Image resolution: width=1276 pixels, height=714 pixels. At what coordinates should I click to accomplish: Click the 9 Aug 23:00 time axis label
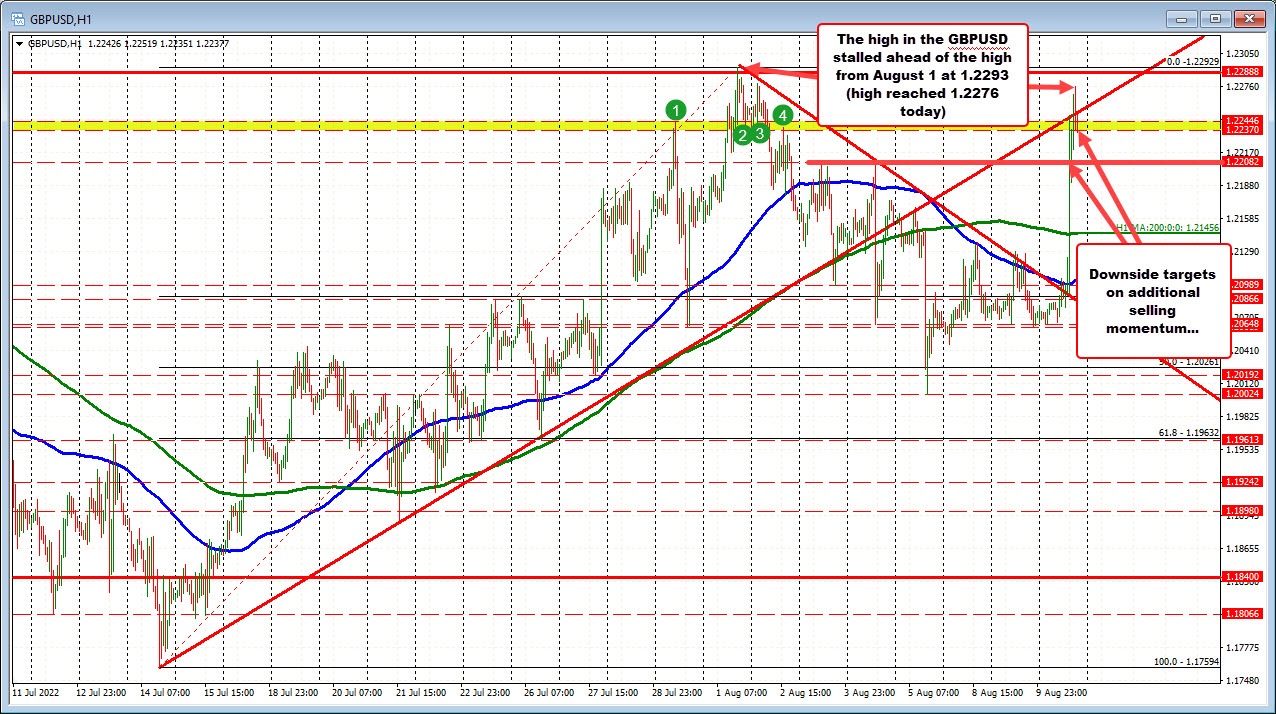pos(1061,691)
